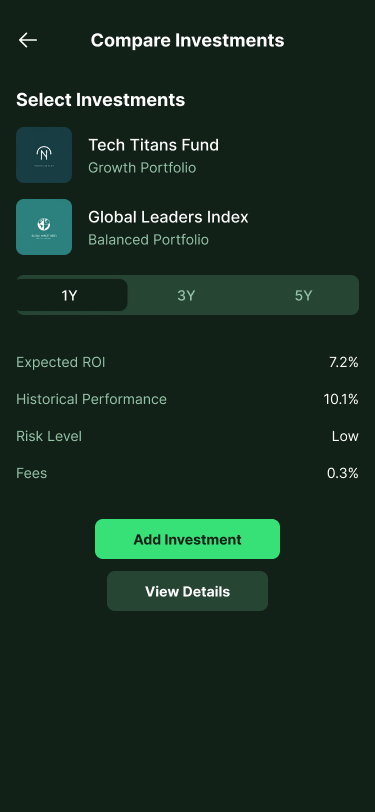Open the Tech Titans Fund logo thumbnail
375x812 pixels.
pos(44,155)
